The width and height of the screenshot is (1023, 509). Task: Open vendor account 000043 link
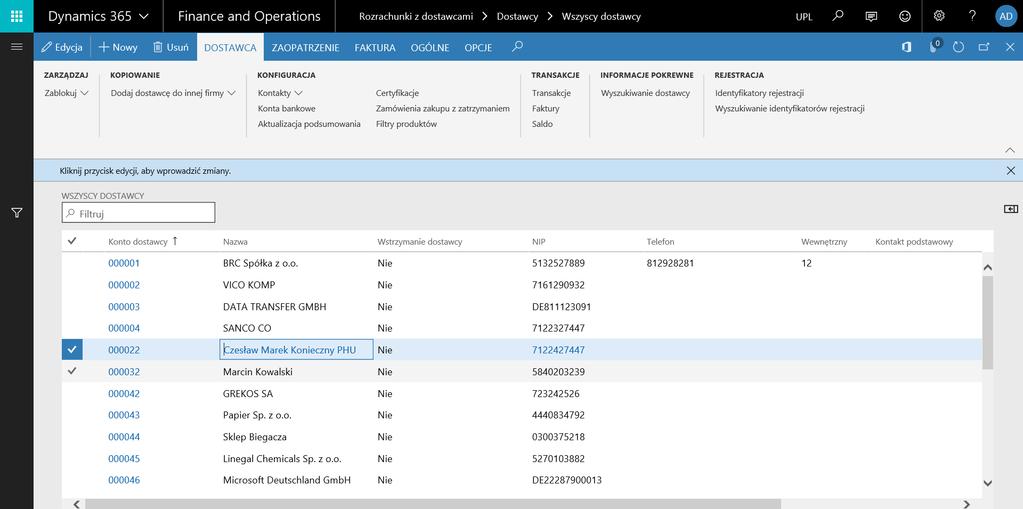(124, 415)
